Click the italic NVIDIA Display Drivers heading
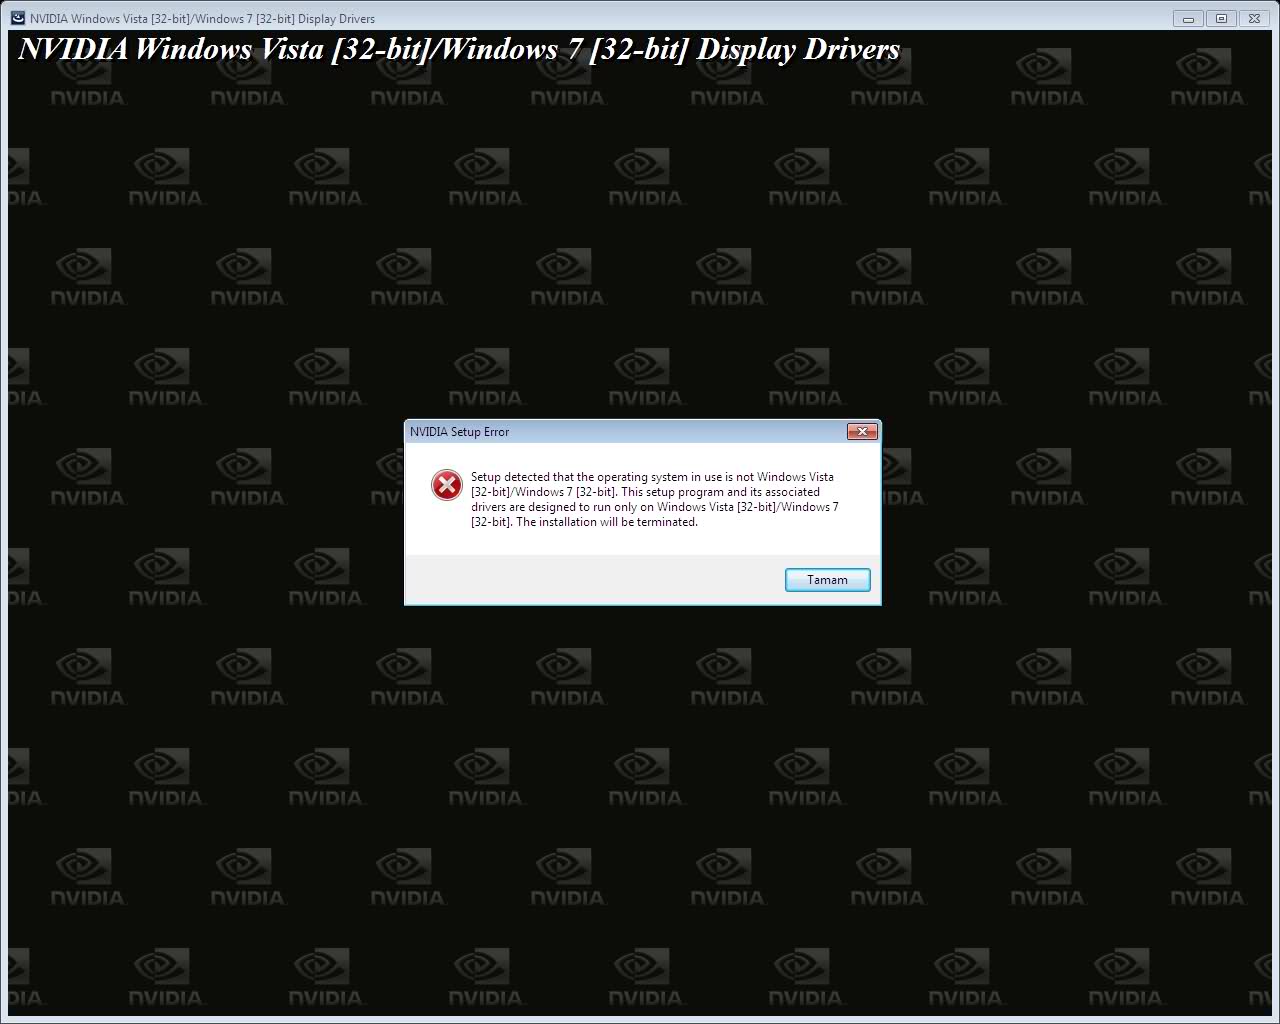 [459, 49]
